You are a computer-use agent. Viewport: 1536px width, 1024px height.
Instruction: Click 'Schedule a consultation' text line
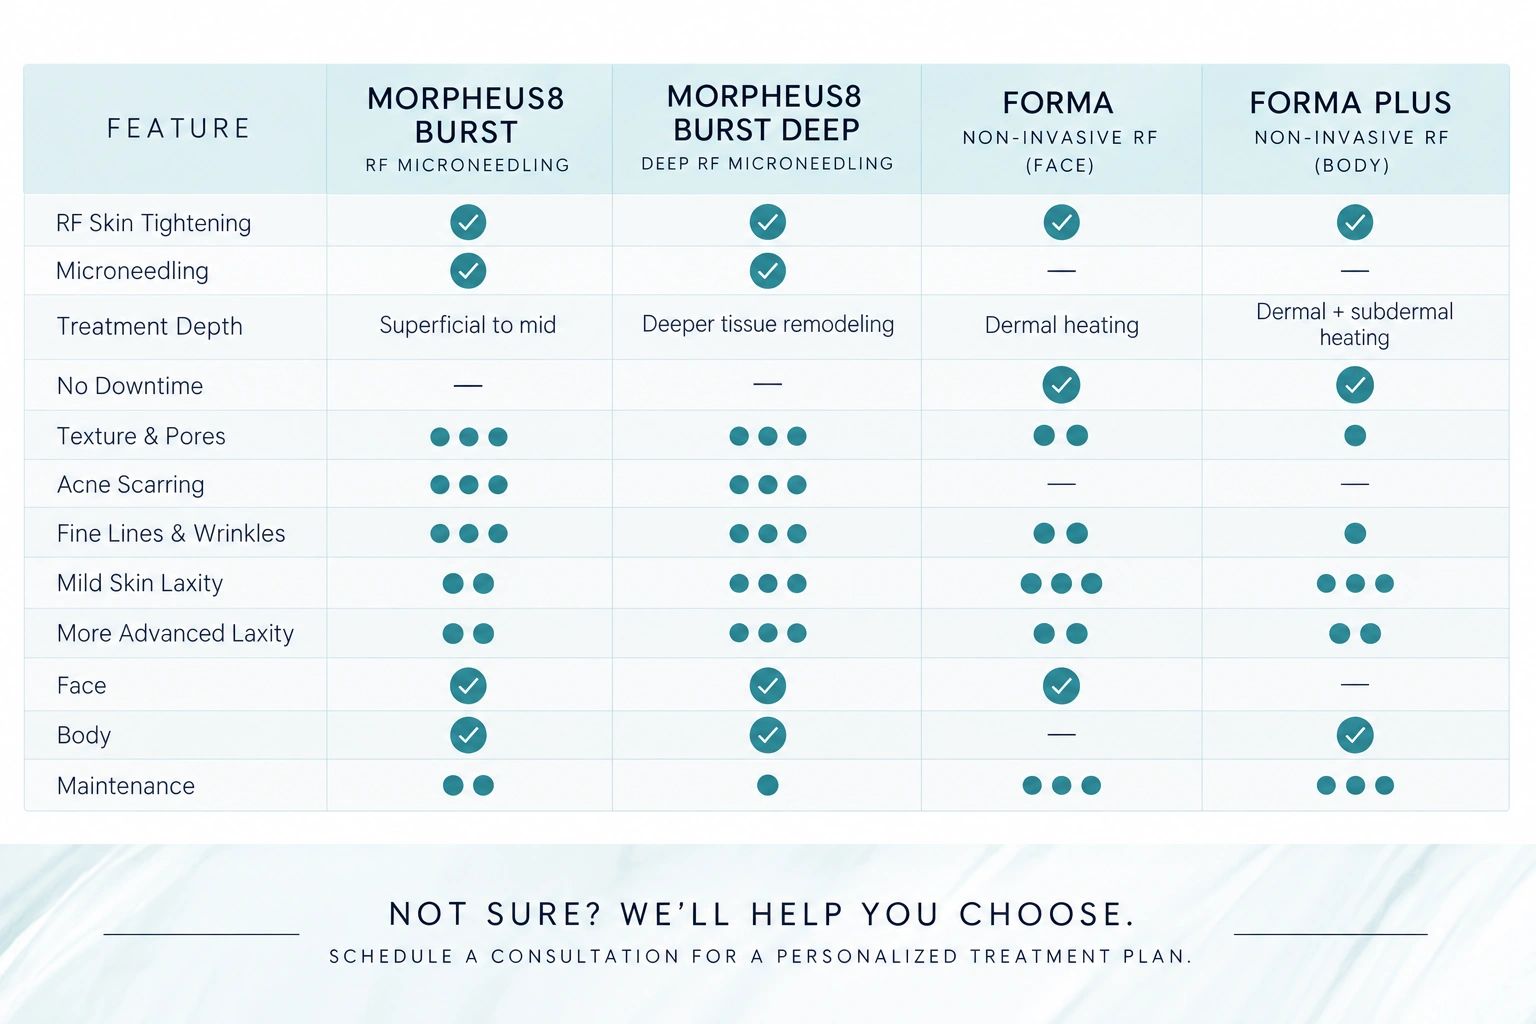(x=761, y=957)
